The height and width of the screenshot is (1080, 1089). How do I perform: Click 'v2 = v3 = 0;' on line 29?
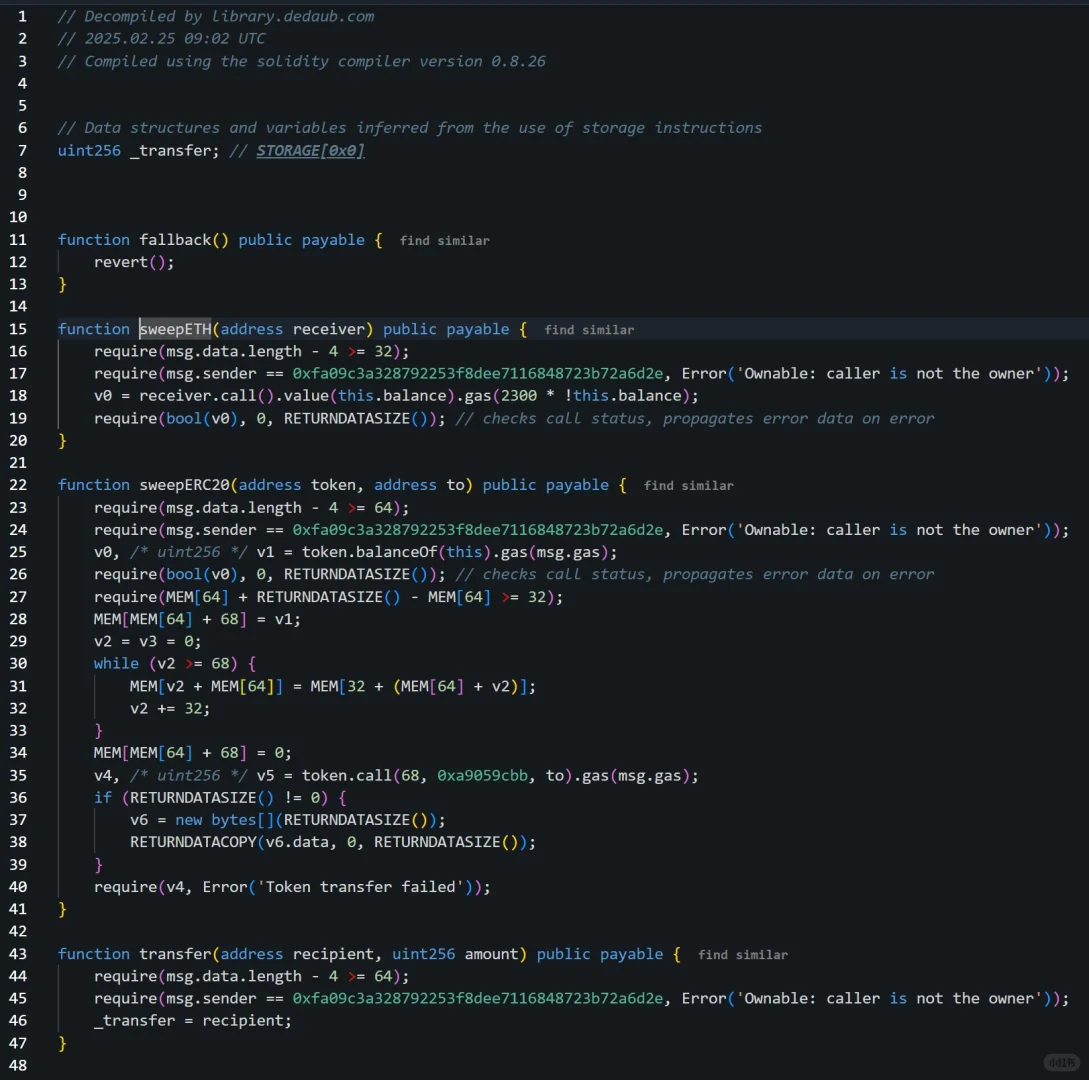[x=147, y=641]
